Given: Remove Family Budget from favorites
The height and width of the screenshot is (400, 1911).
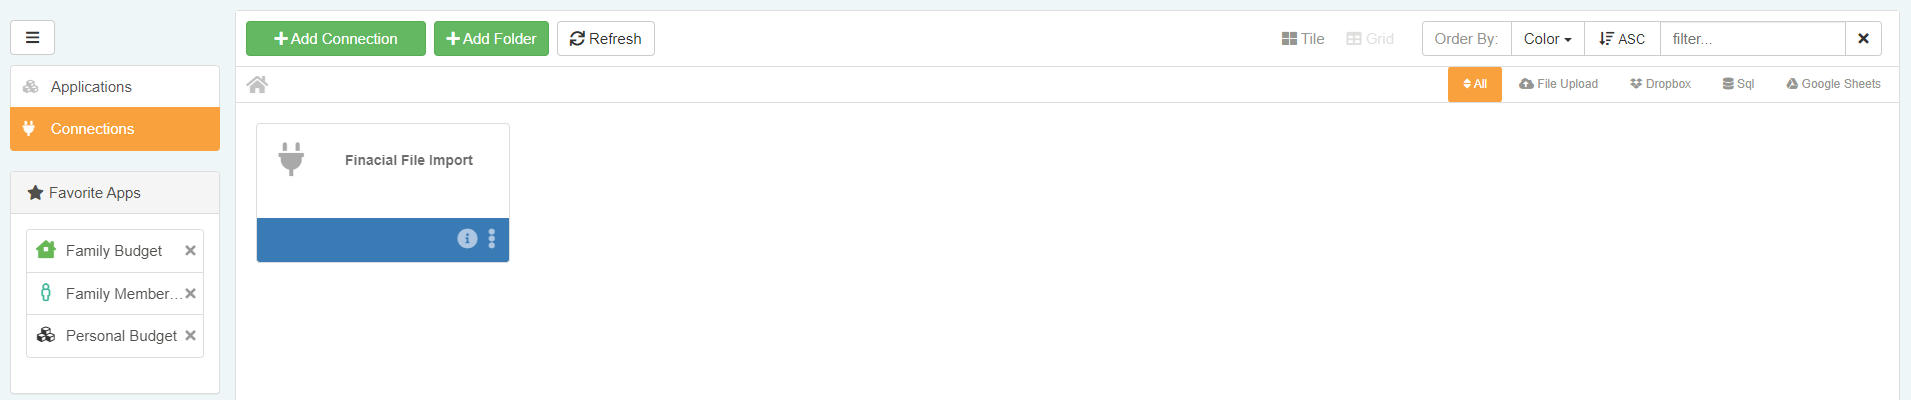Looking at the screenshot, I should [190, 251].
